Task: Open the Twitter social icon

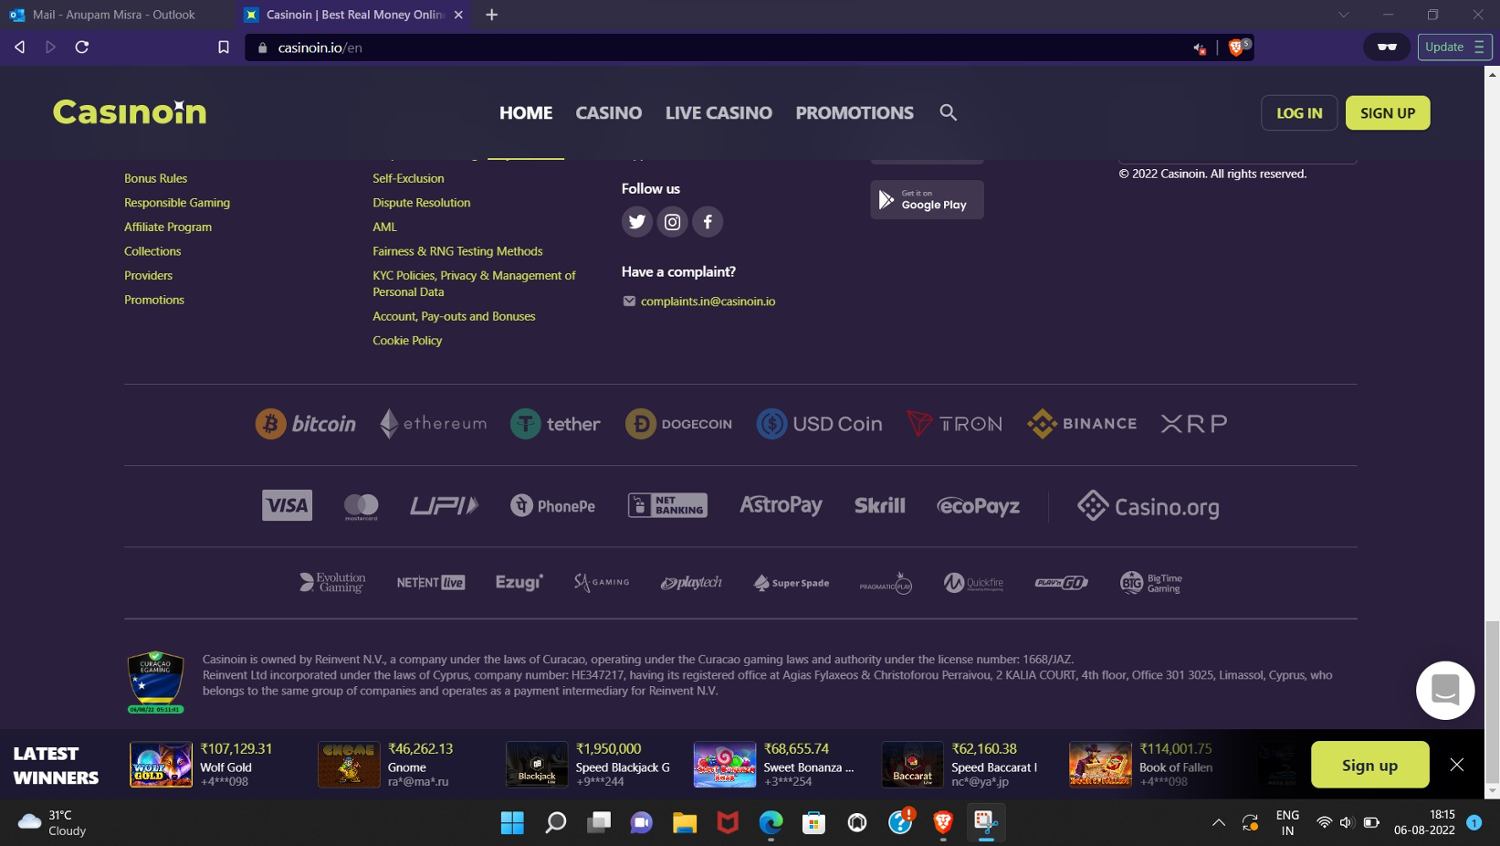Action: [x=636, y=222]
